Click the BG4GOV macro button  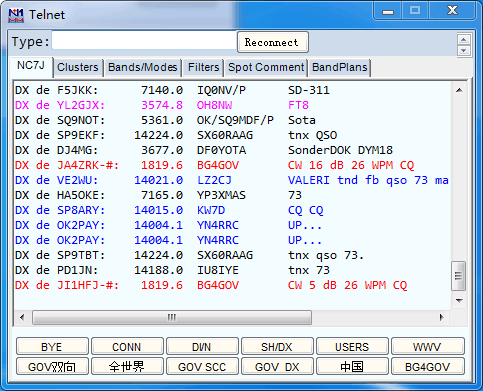427,367
